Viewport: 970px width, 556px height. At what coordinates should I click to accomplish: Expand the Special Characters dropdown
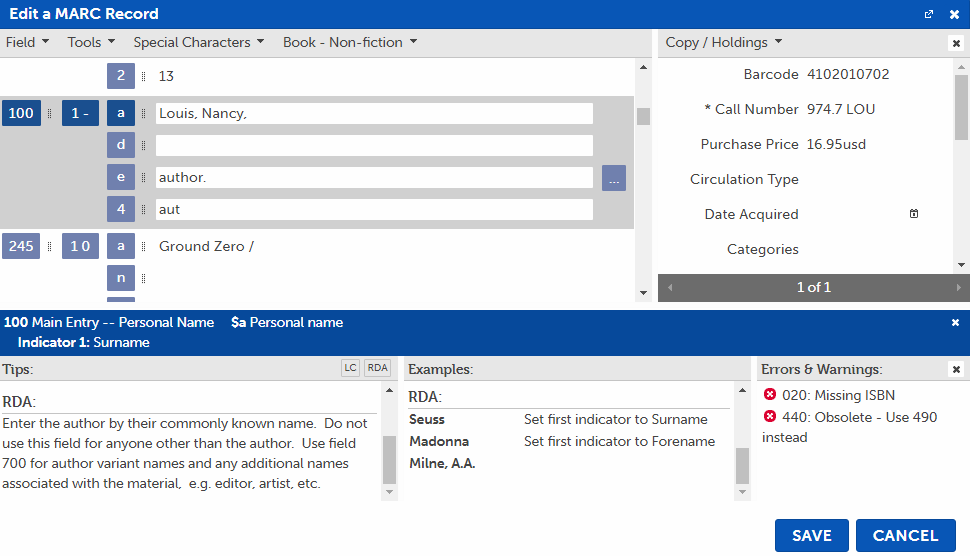[x=198, y=42]
